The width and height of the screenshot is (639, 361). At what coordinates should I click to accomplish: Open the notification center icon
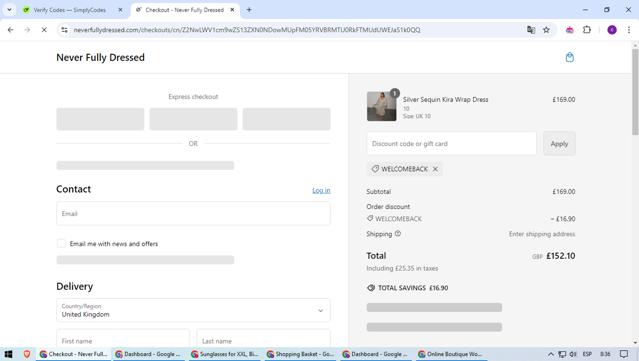click(x=624, y=354)
